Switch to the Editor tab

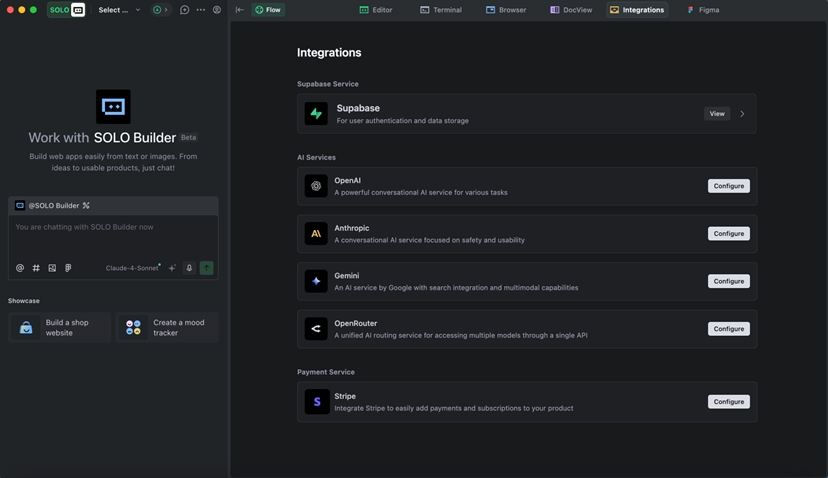376,10
